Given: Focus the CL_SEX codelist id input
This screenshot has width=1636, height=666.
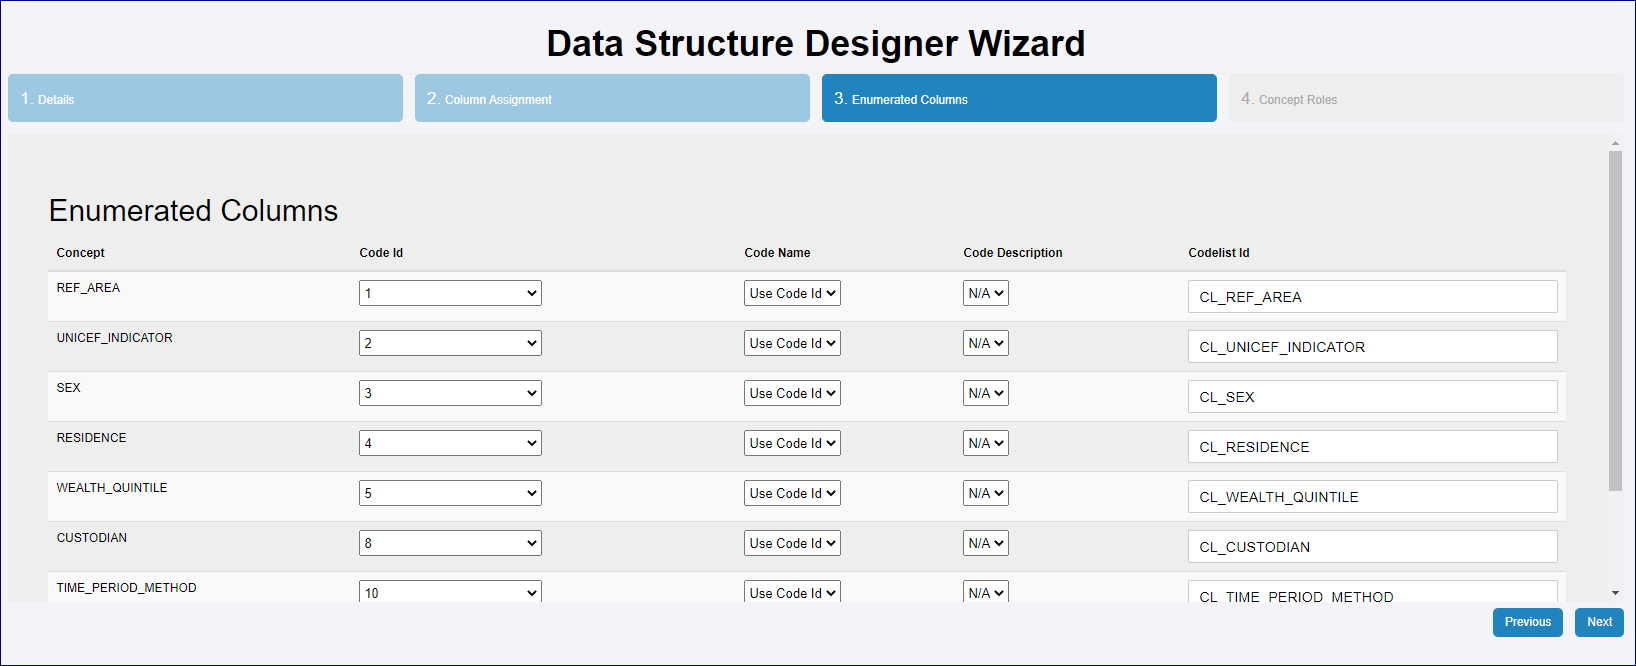Looking at the screenshot, I should tap(1372, 397).
